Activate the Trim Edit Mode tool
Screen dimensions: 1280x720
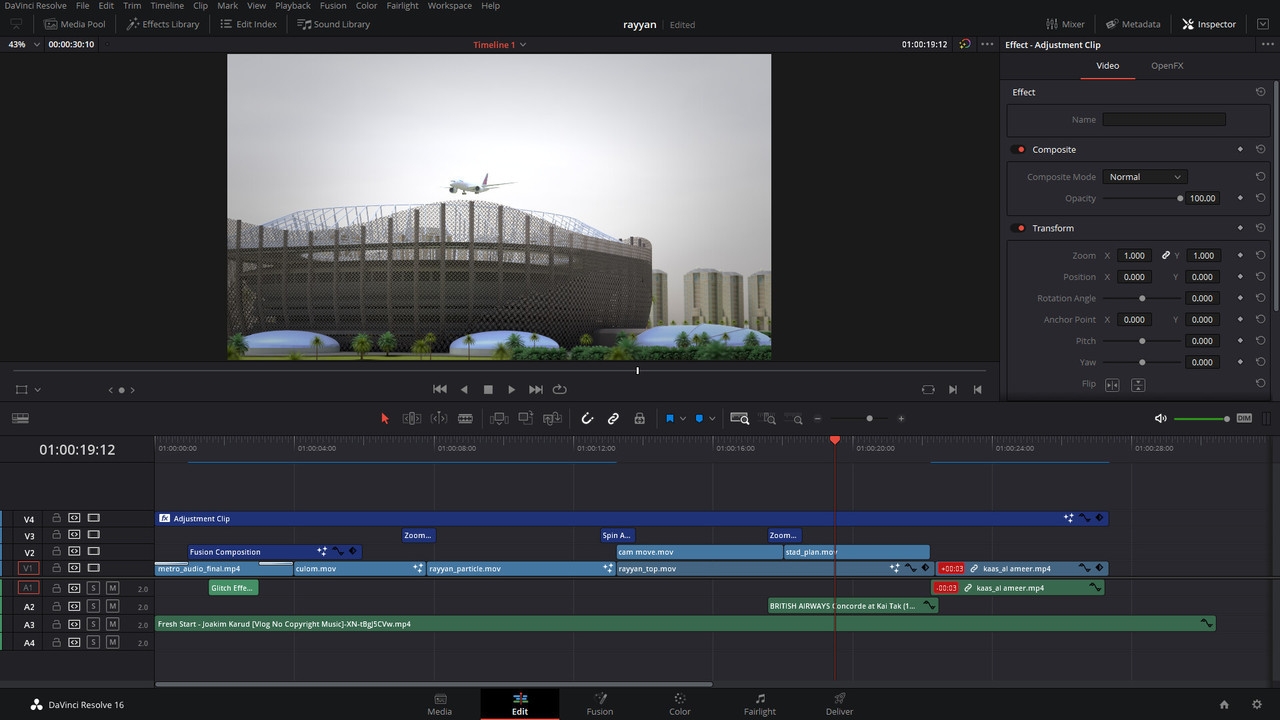[x=411, y=419]
